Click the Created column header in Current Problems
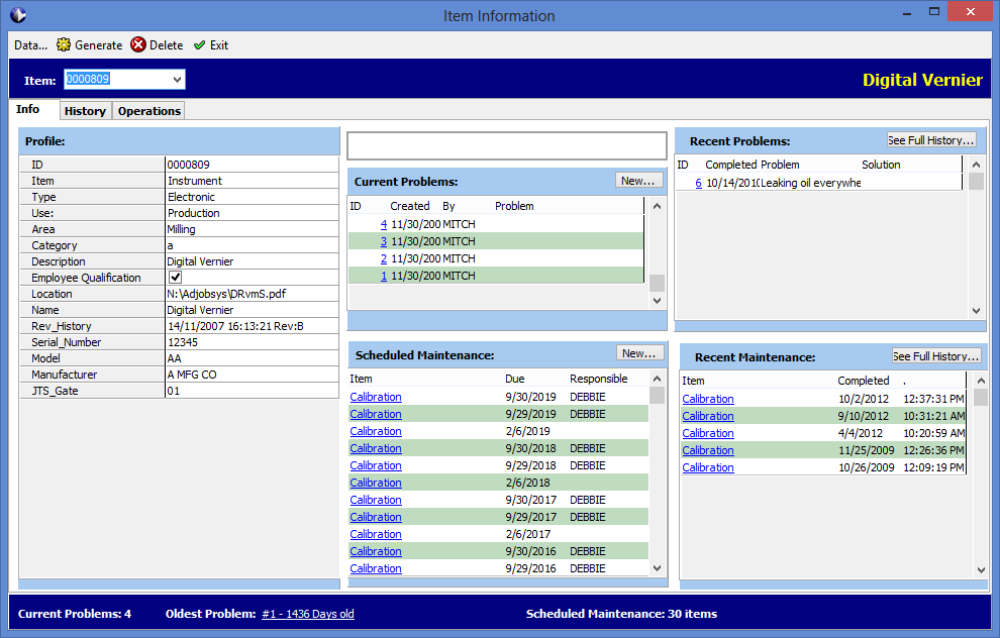The image size is (1000, 638). click(409, 206)
